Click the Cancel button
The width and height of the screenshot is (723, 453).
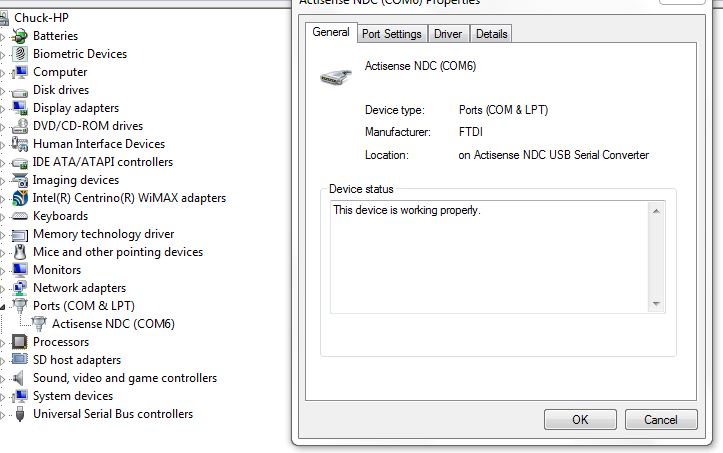click(x=661, y=420)
